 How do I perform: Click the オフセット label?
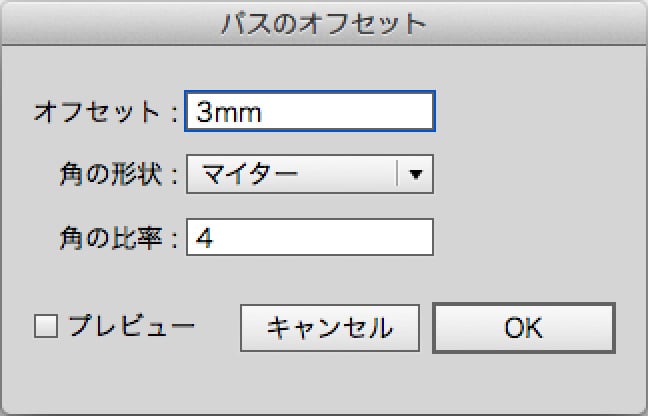96,111
